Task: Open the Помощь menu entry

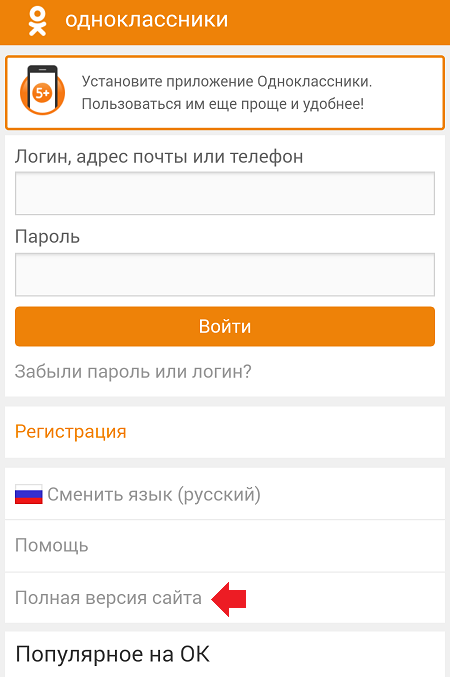Action: coord(225,546)
